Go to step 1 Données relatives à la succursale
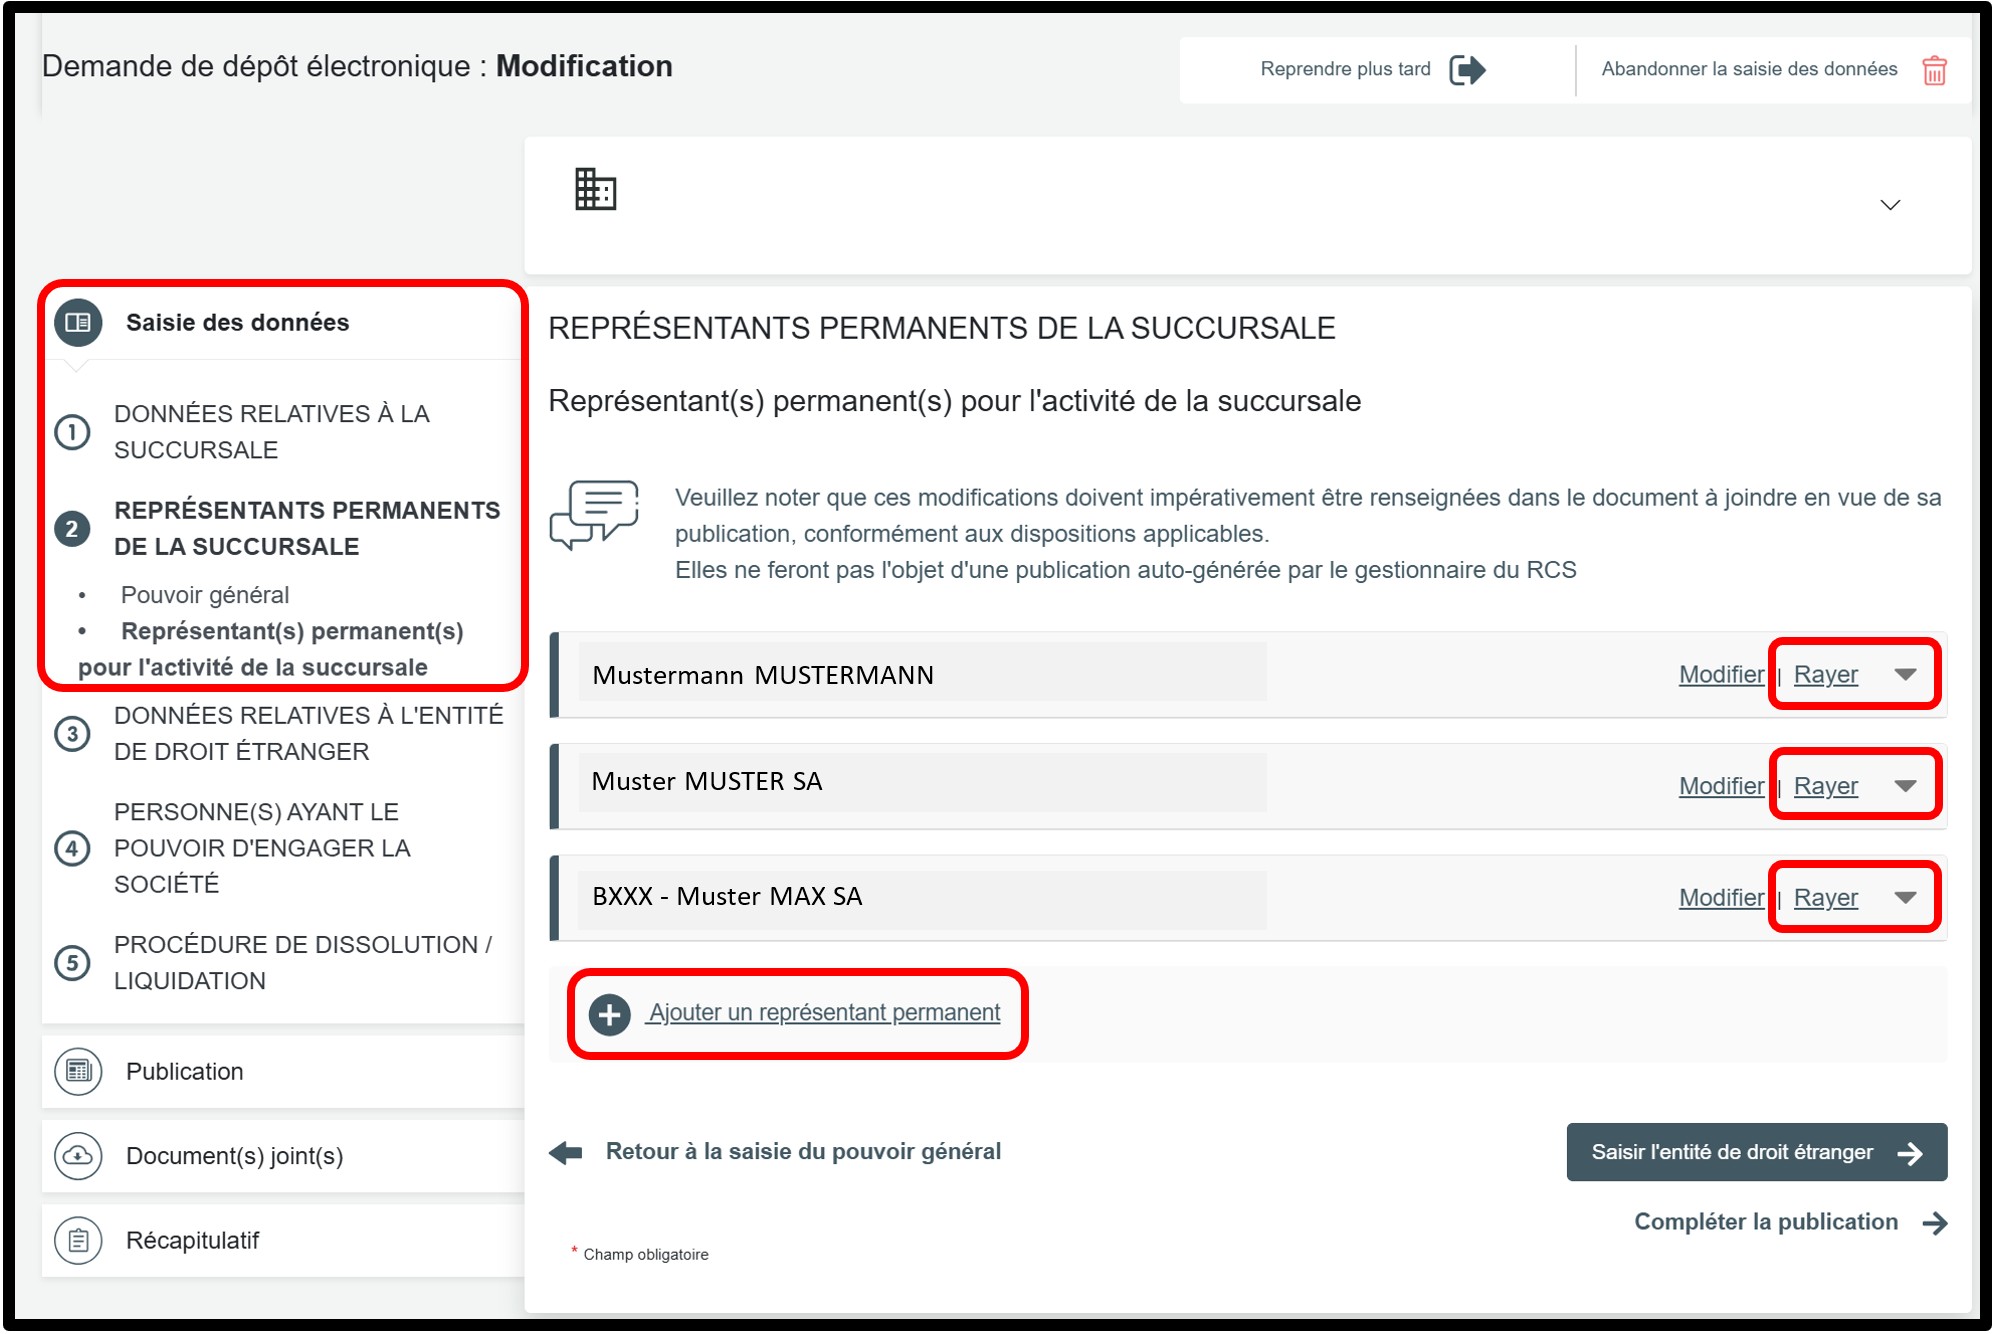1994x1334 pixels. pos(272,432)
